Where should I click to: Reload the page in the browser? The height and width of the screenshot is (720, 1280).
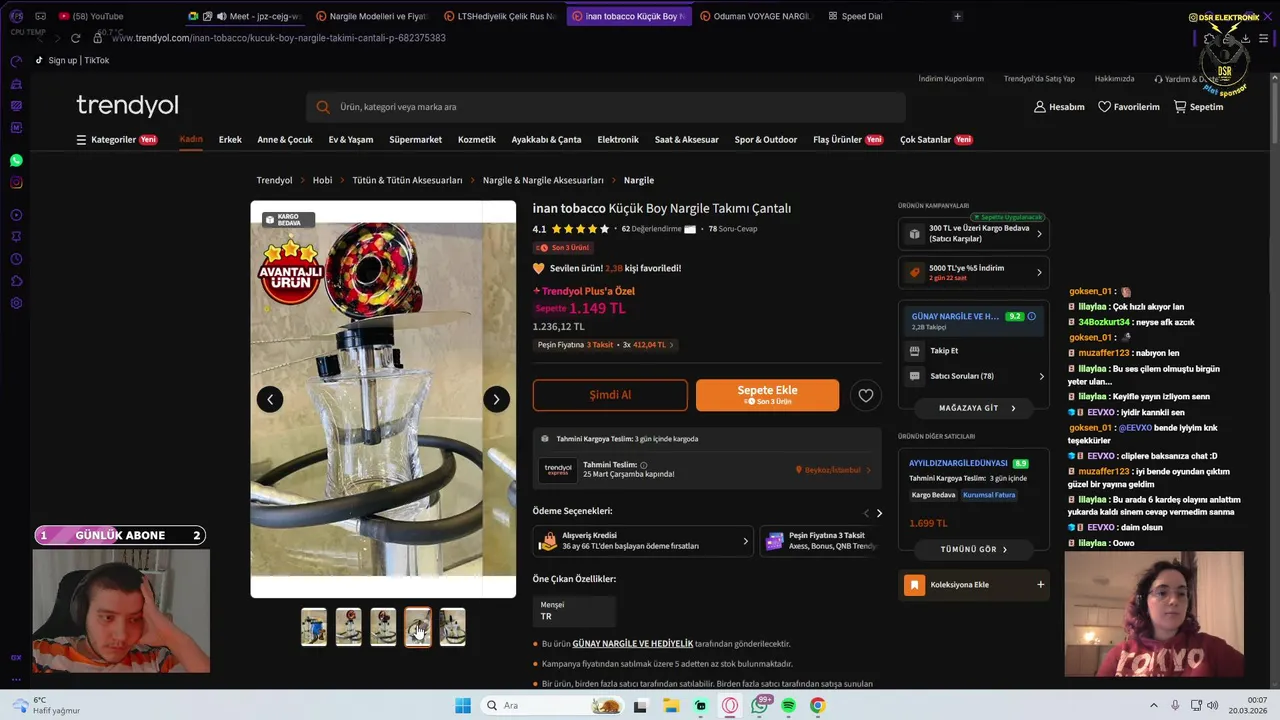pos(75,38)
